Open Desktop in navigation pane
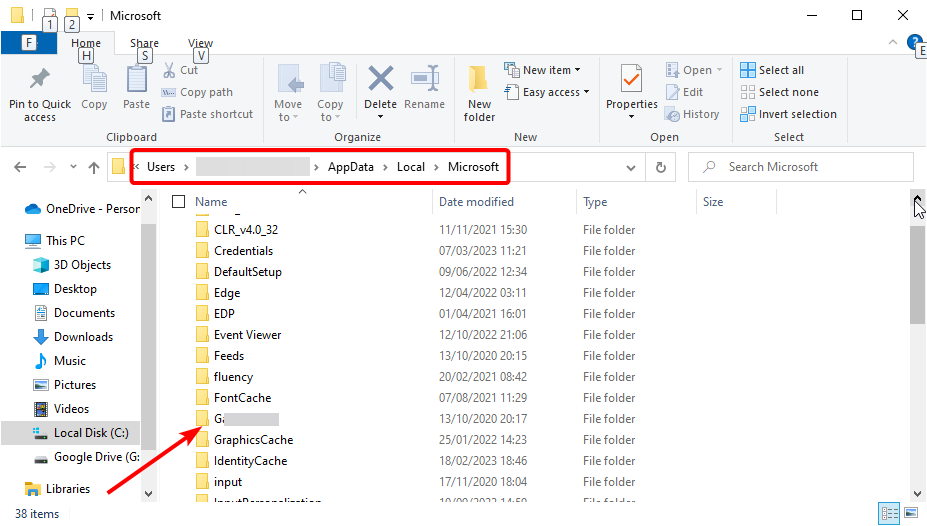This screenshot has height=526, width=927. pos(65,289)
